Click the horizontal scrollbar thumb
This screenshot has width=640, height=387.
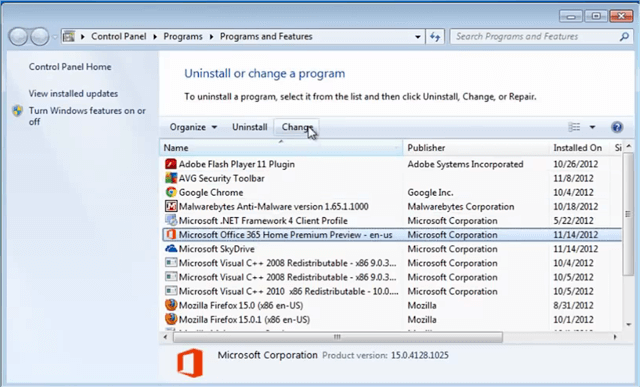338,337
